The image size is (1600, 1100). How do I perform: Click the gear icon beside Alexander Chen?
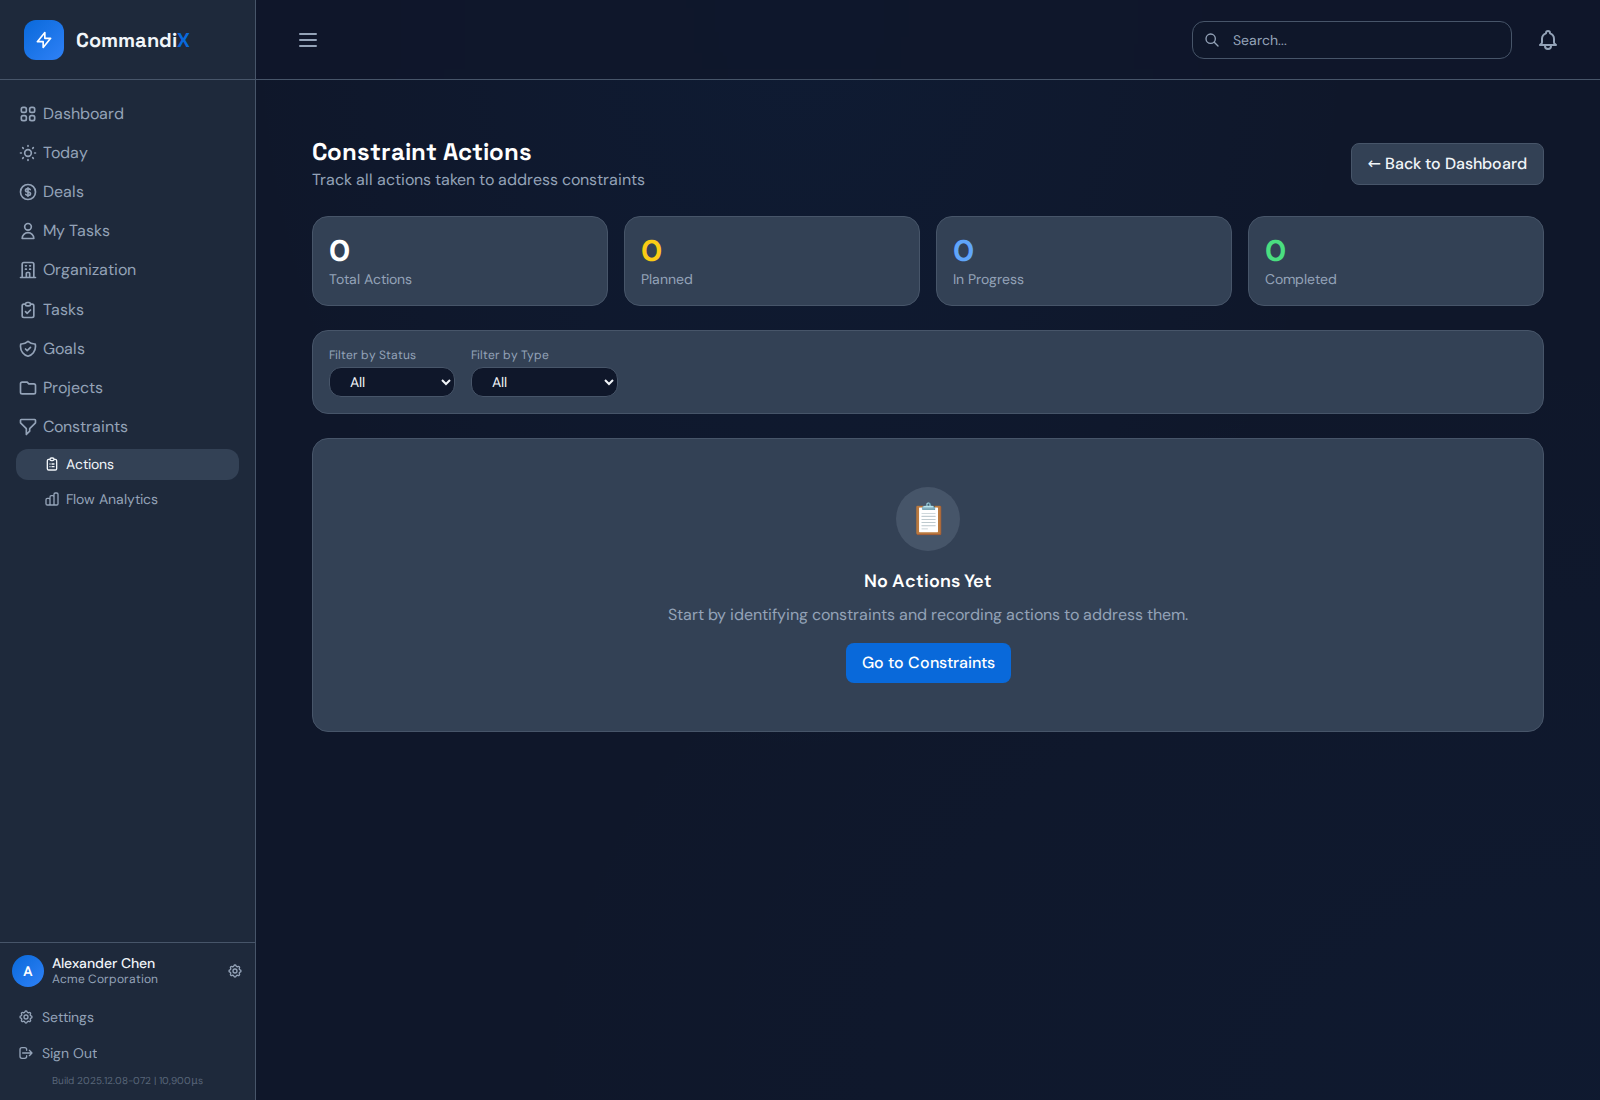point(235,971)
